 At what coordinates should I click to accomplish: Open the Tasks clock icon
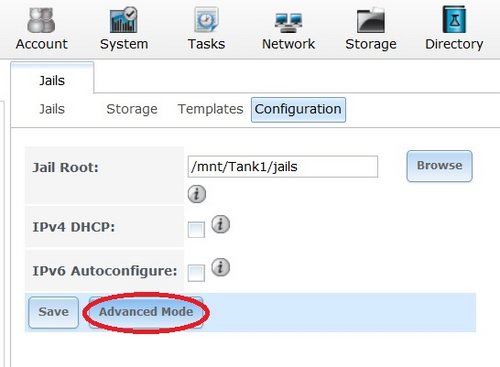(206, 20)
